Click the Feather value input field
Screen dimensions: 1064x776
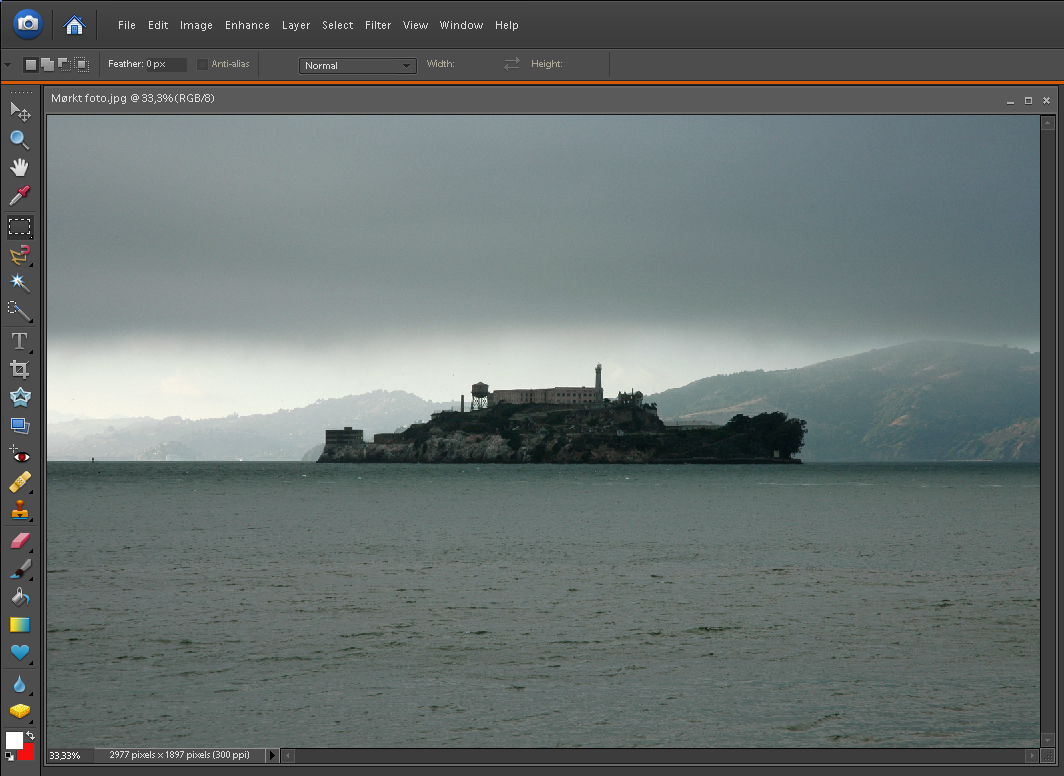166,64
